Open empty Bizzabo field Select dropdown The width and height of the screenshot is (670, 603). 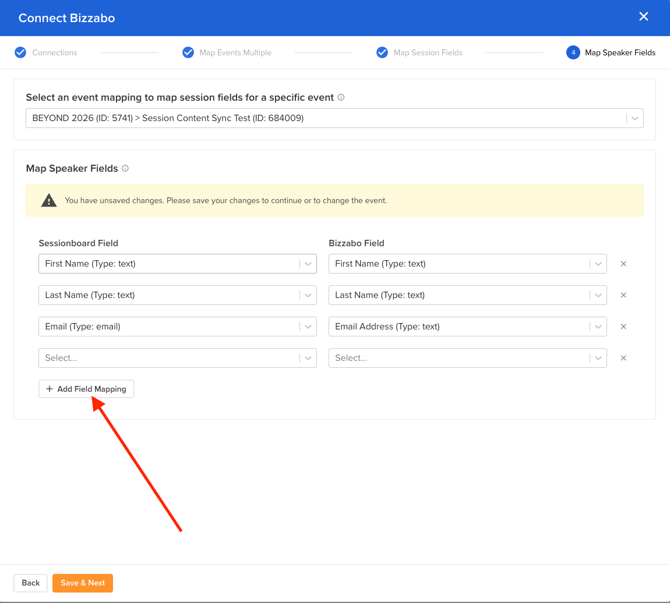pyautogui.click(x=467, y=358)
